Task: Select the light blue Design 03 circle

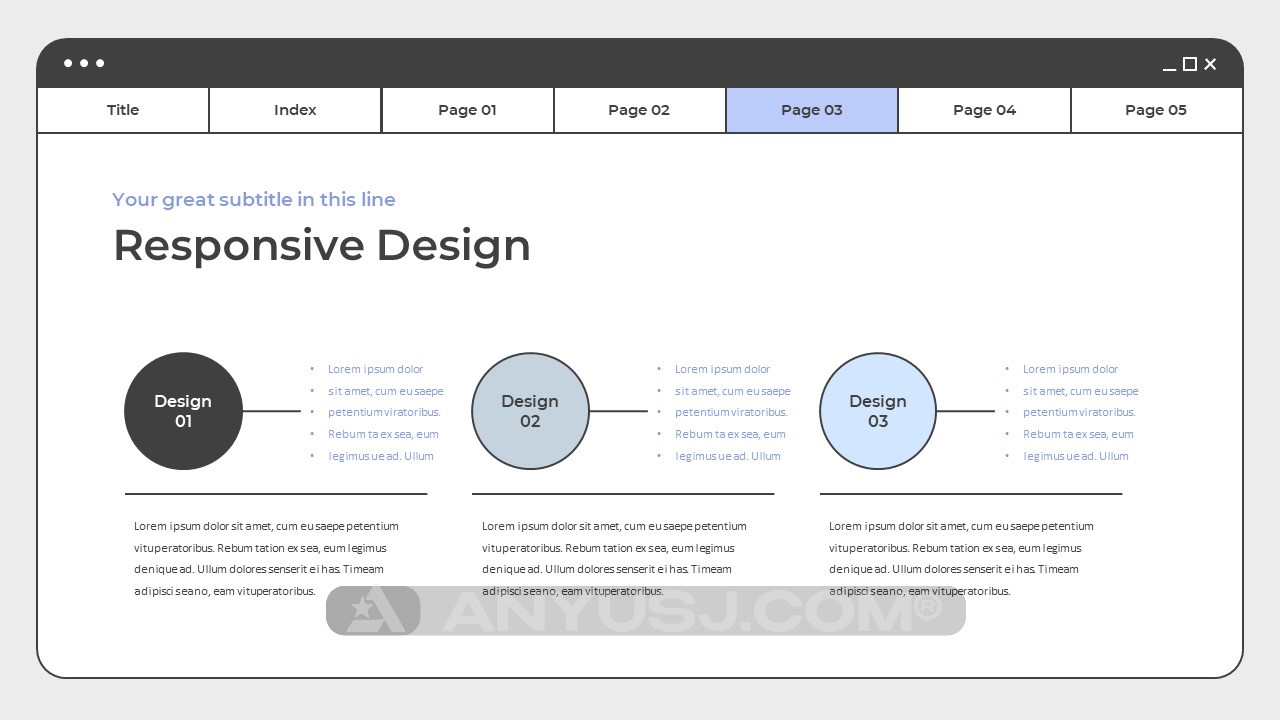Action: click(878, 411)
